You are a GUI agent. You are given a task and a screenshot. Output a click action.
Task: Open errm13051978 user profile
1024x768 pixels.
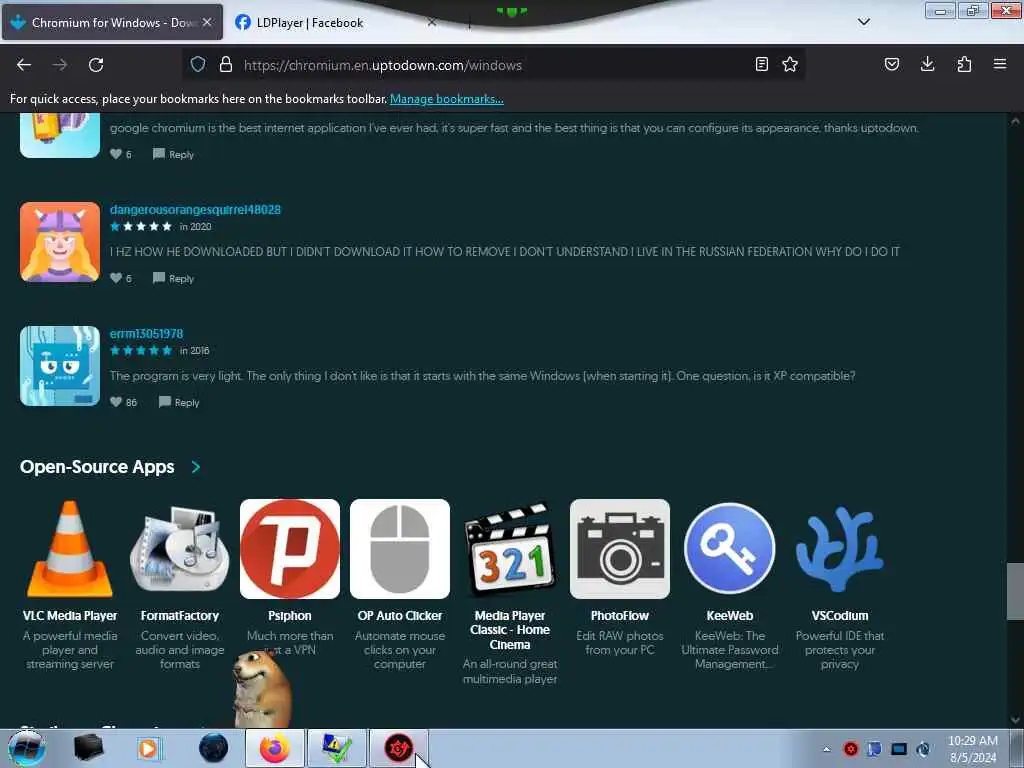tap(146, 334)
